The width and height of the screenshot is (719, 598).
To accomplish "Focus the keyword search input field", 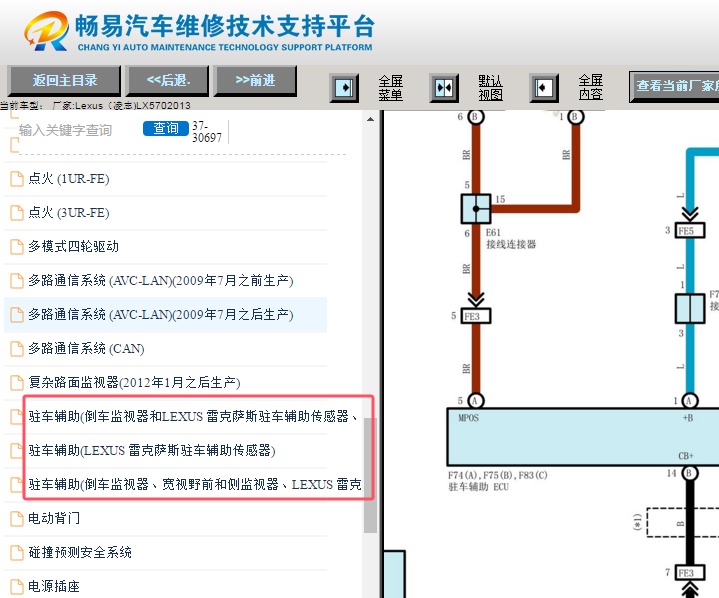I will [x=78, y=130].
